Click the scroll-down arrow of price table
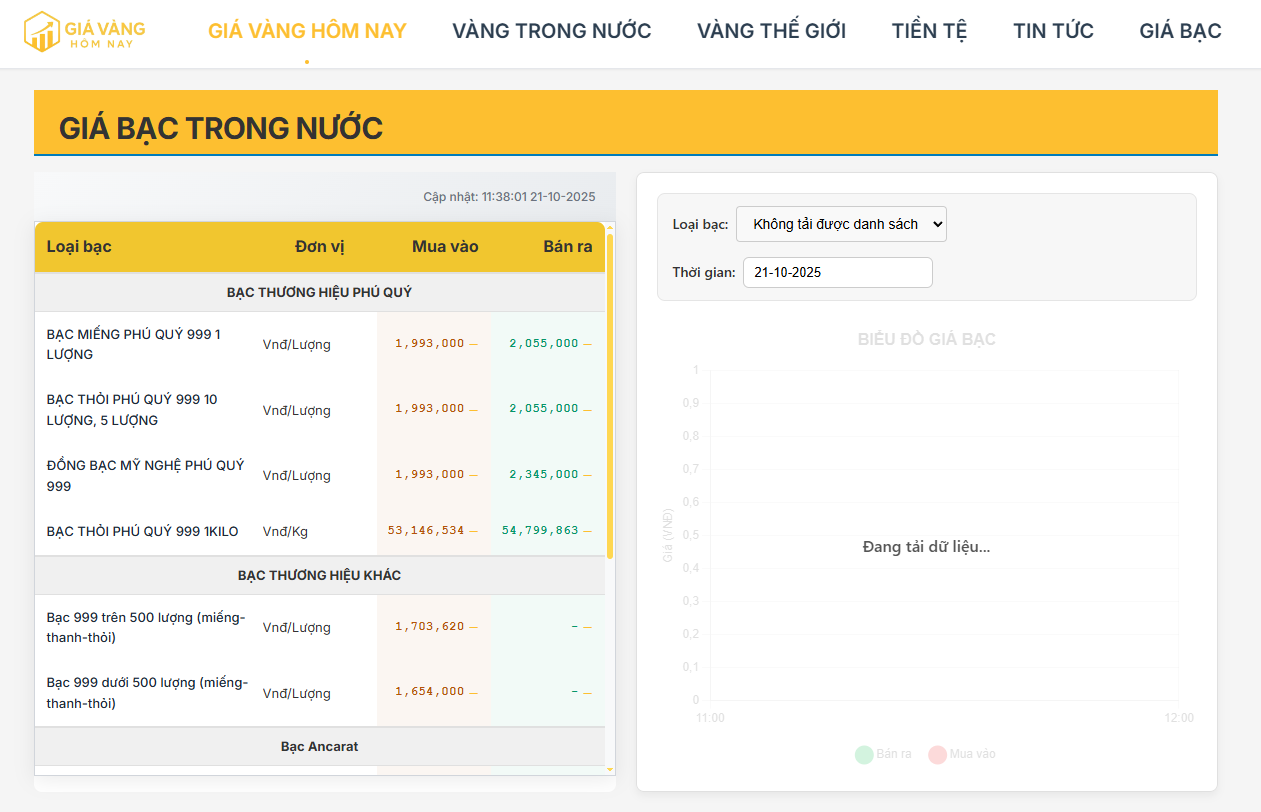The height and width of the screenshot is (812, 1261). (610, 769)
